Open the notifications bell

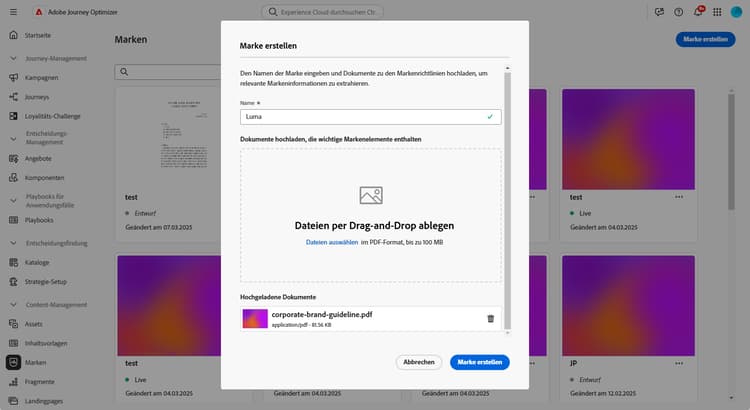(x=698, y=11)
